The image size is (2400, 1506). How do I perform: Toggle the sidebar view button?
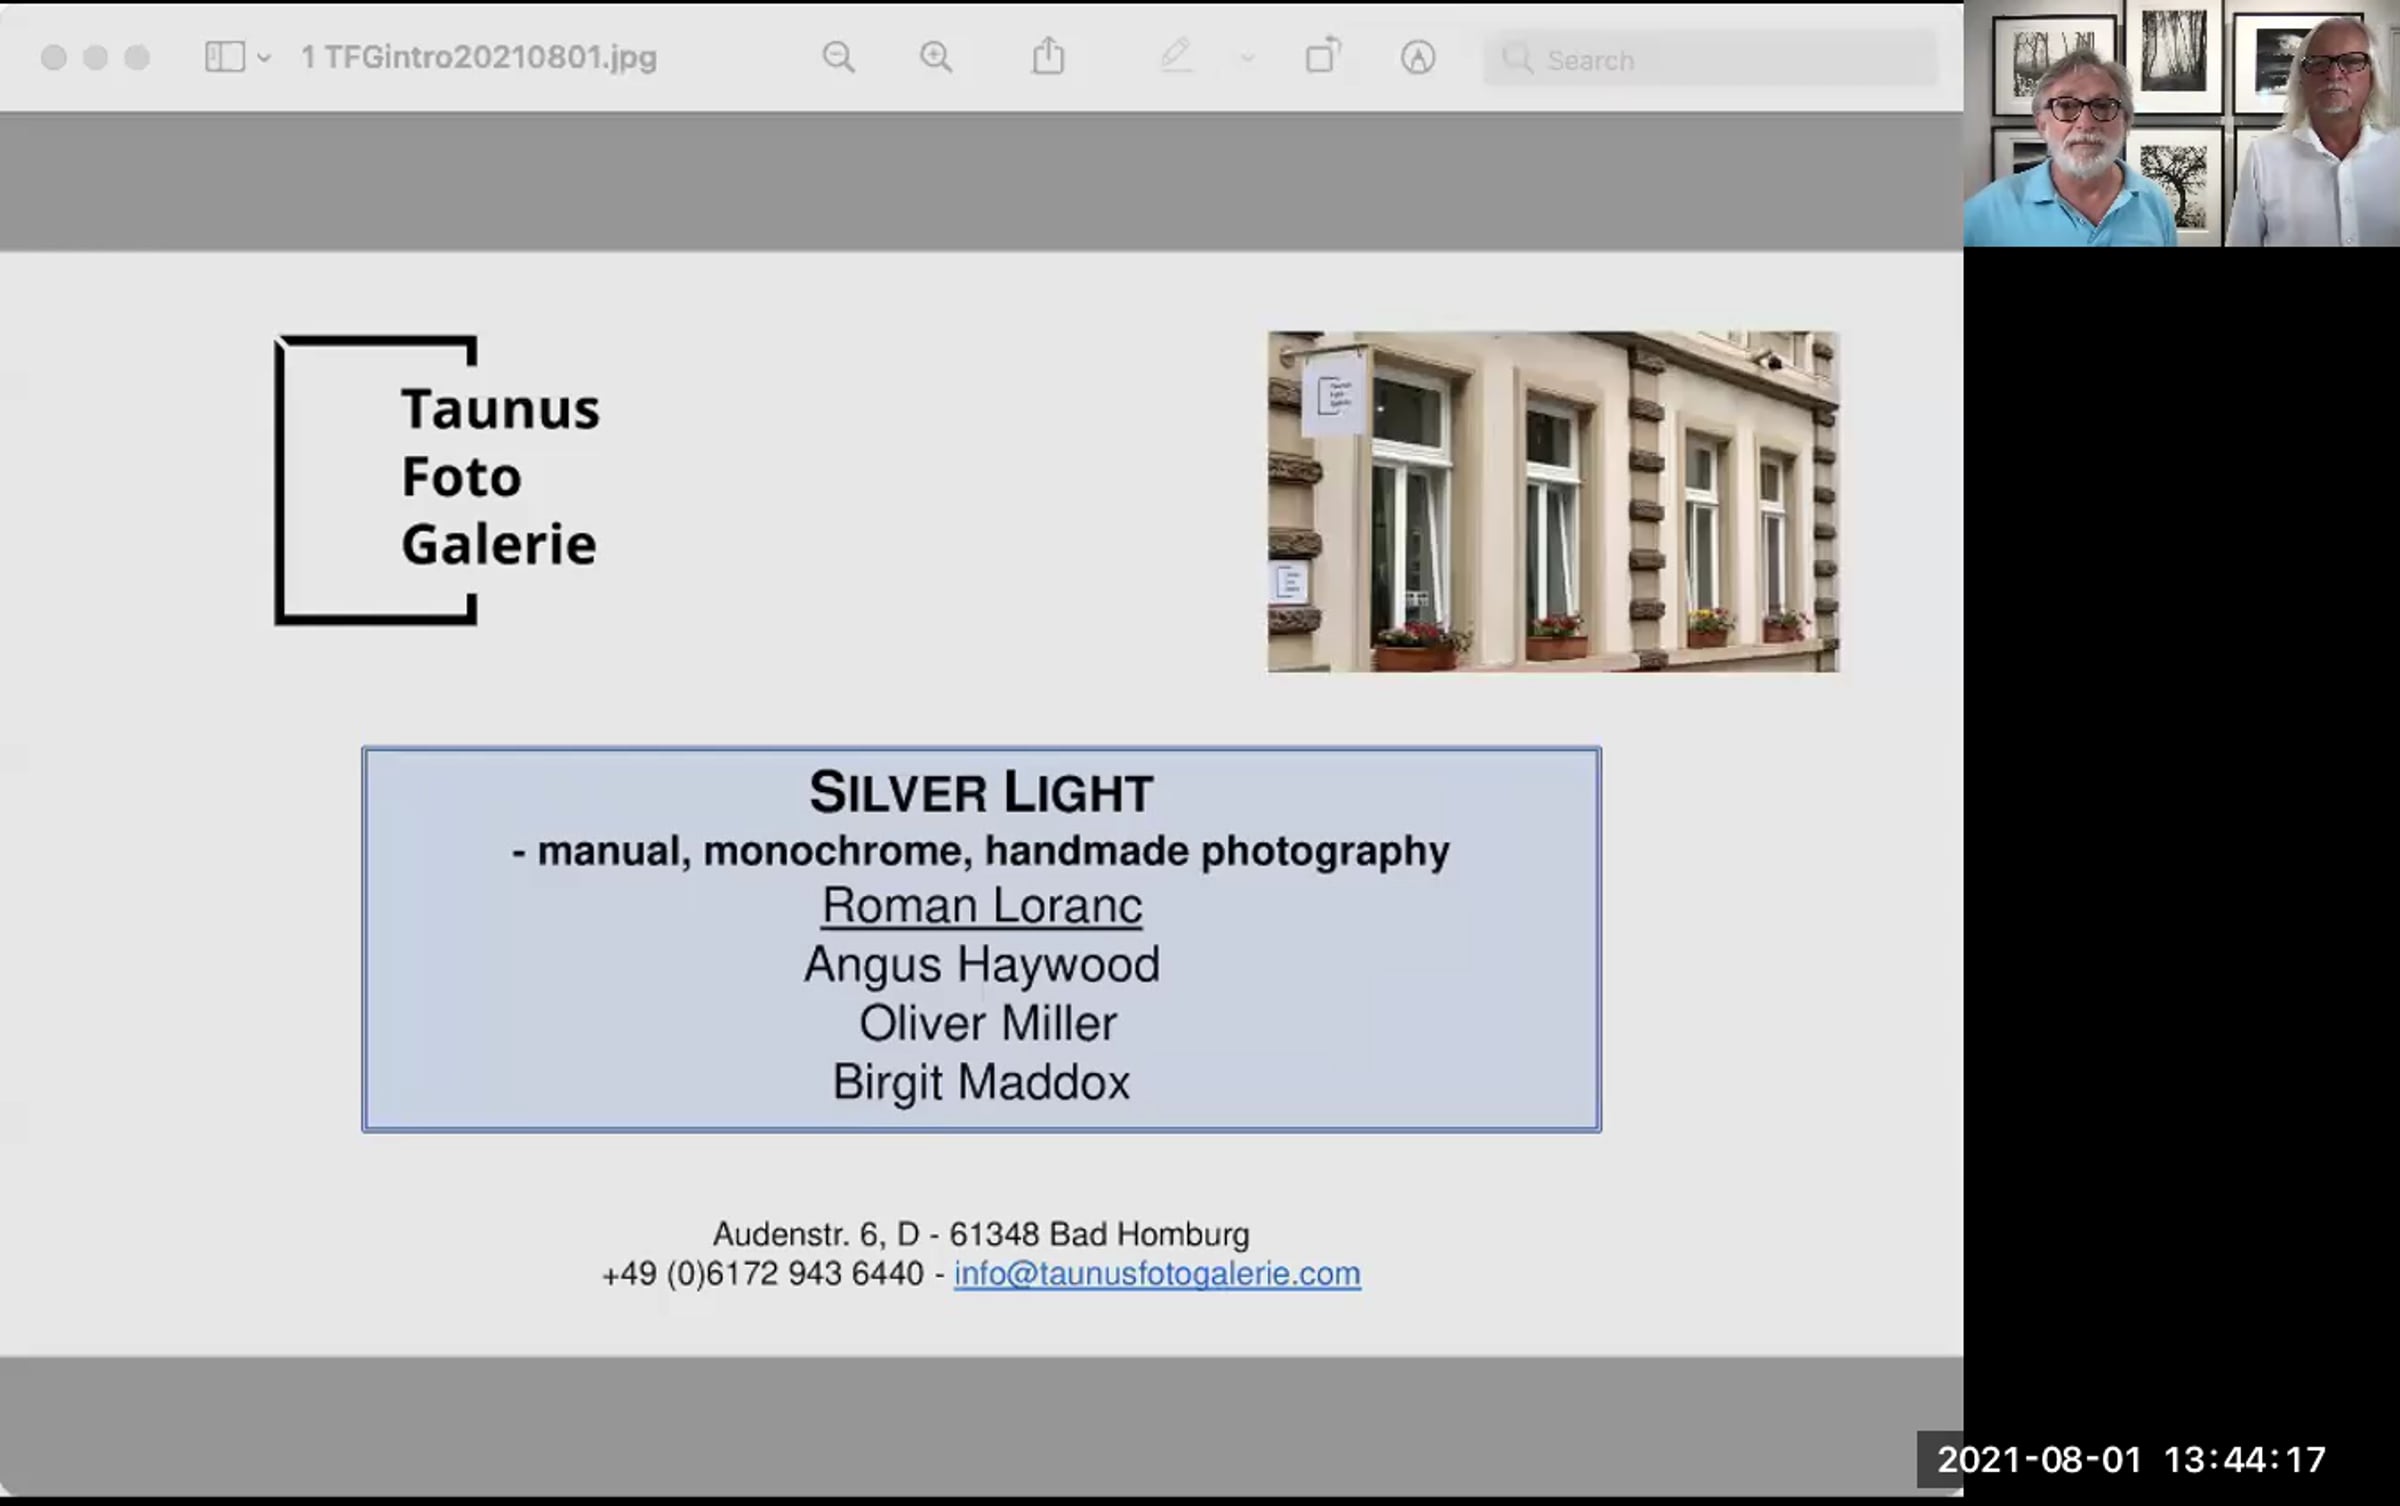224,57
